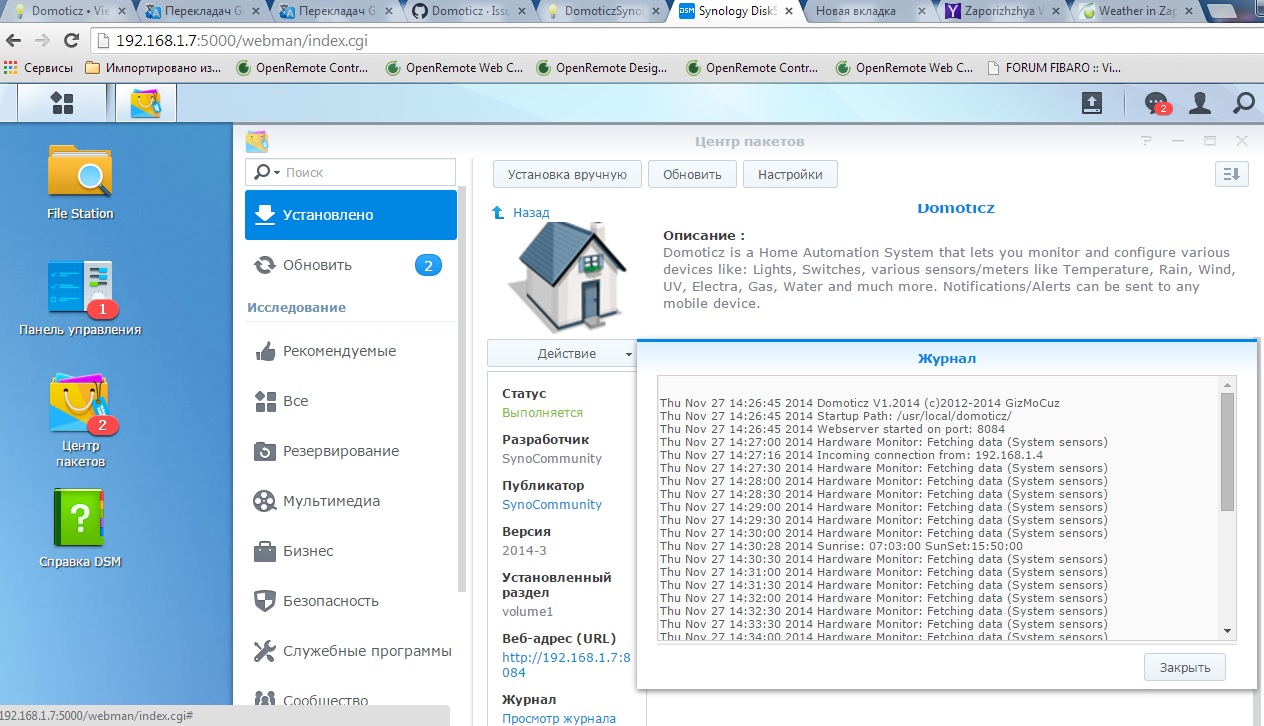Click the sort order icon in Package Center
This screenshot has height=726, width=1264.
(1232, 174)
